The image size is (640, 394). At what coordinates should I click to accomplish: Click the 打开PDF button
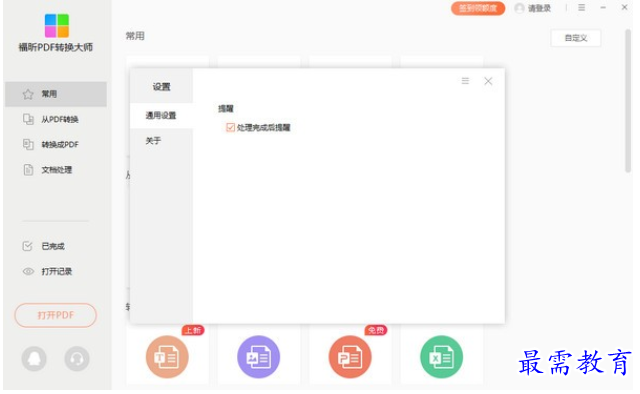(x=56, y=315)
